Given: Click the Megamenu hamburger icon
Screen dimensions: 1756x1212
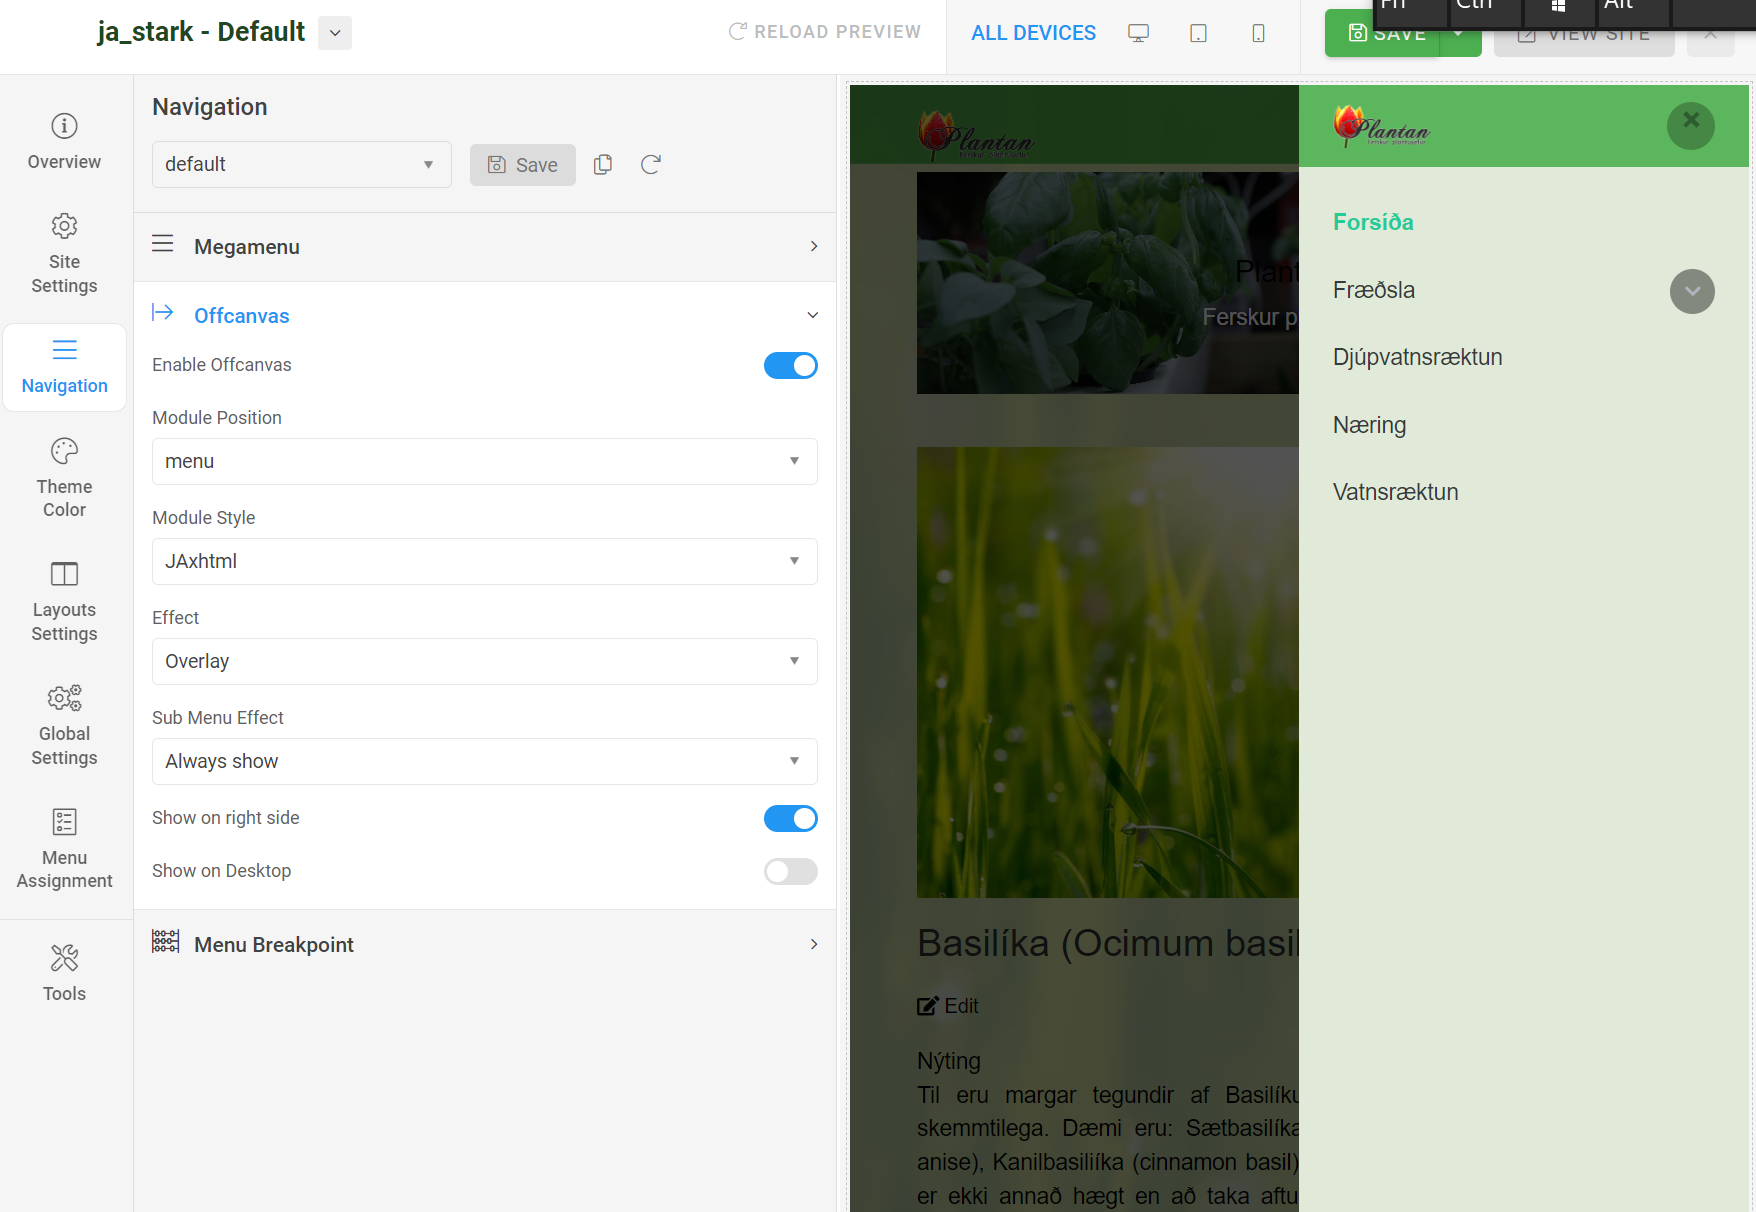Looking at the screenshot, I should [x=163, y=244].
